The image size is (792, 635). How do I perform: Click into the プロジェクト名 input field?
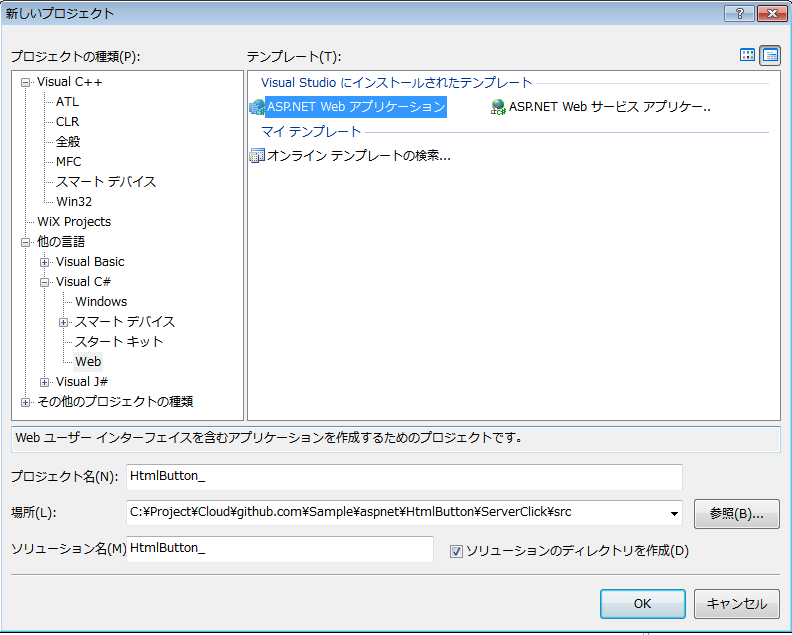pos(404,477)
